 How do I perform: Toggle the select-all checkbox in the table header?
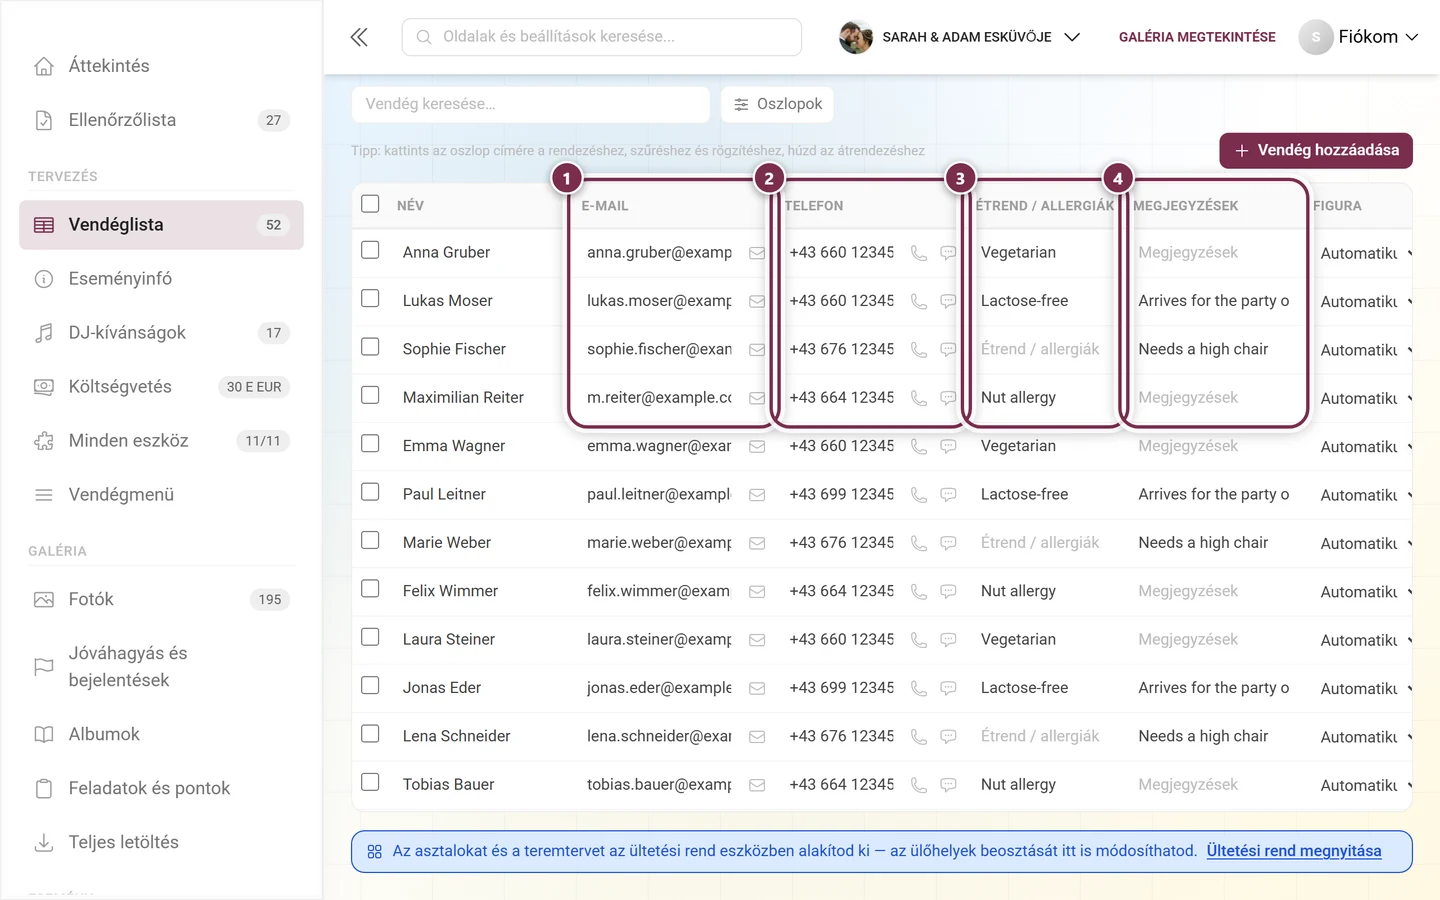(370, 204)
